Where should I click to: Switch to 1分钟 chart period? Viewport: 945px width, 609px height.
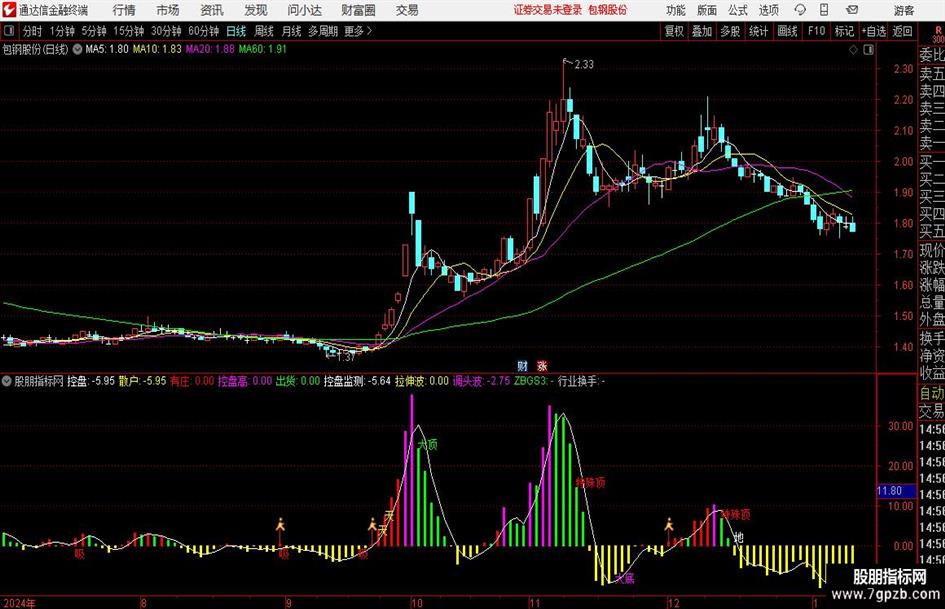(62, 31)
